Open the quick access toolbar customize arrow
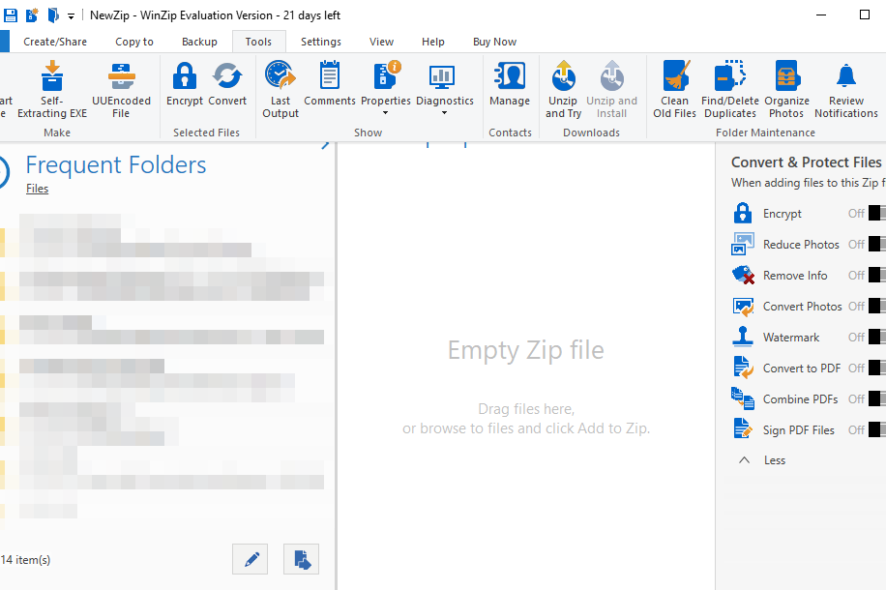Viewport: 886px width, 590px height. tap(71, 16)
